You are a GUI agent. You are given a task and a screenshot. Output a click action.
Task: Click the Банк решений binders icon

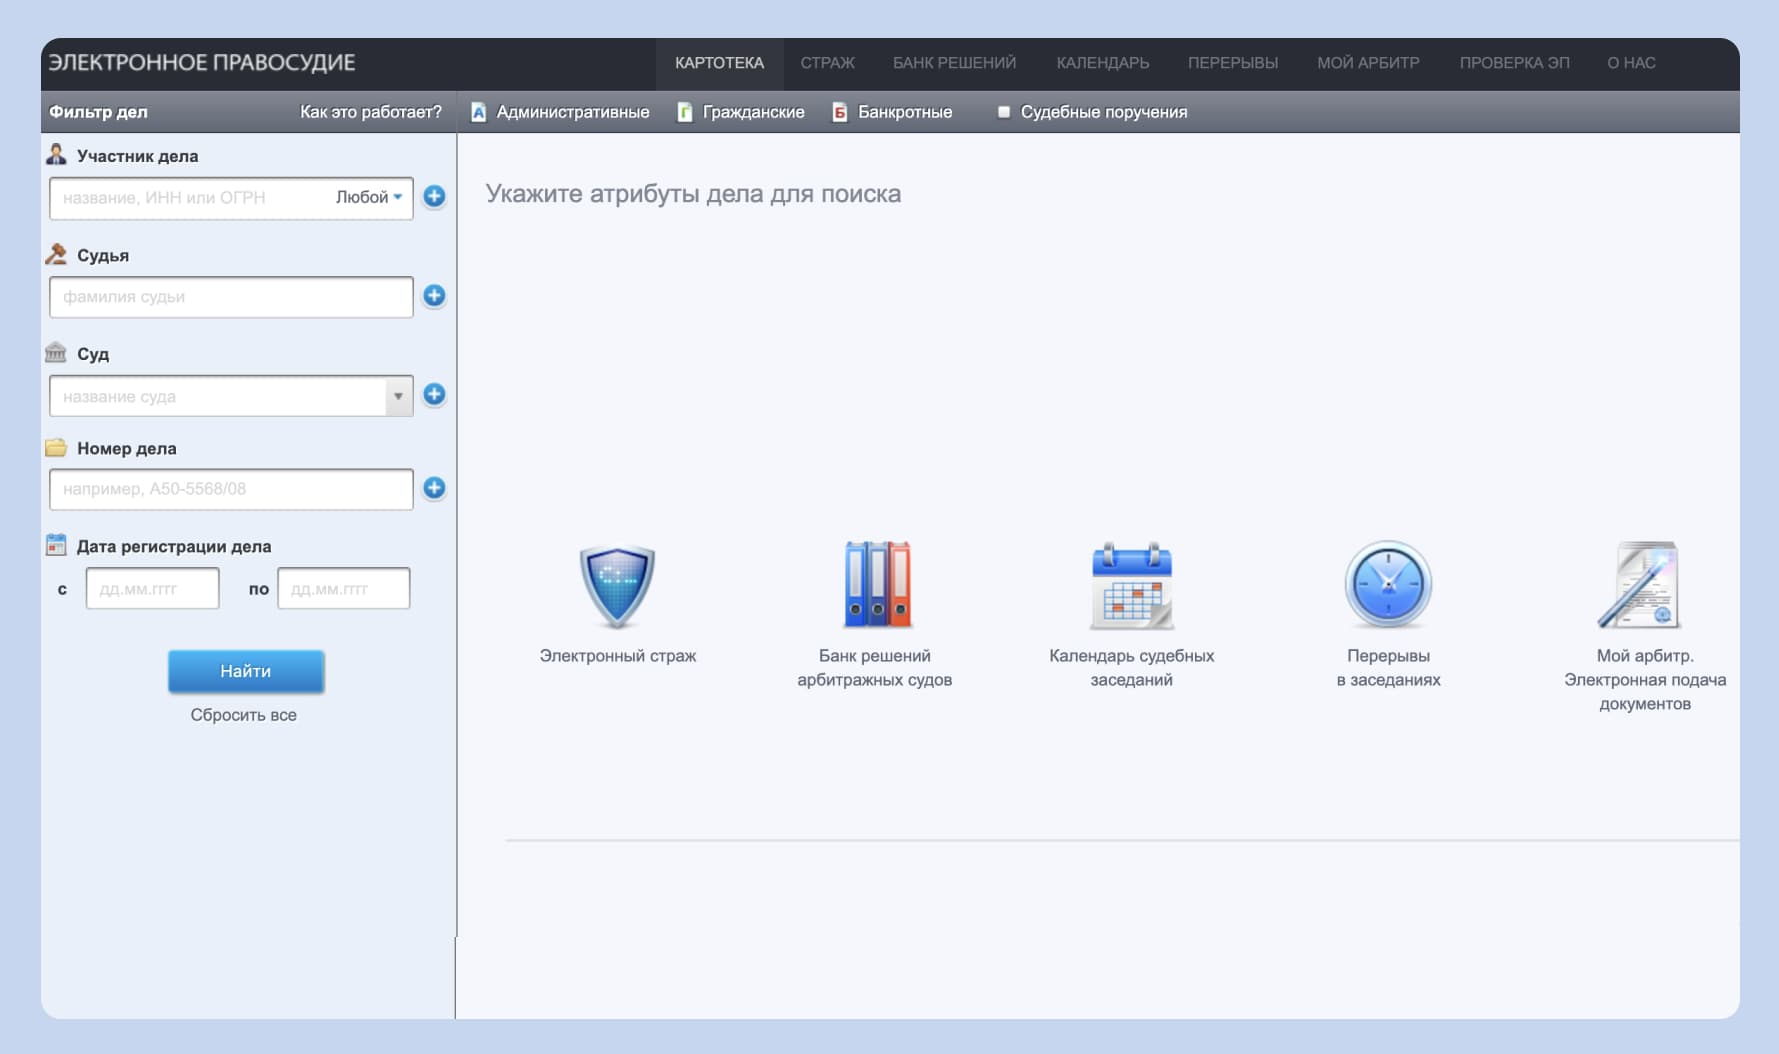click(x=876, y=586)
